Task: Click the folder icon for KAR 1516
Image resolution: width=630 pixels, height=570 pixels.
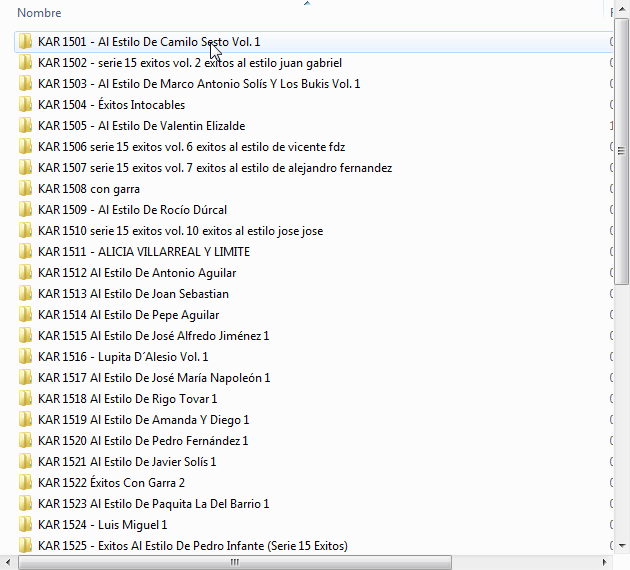Action: (x=25, y=356)
